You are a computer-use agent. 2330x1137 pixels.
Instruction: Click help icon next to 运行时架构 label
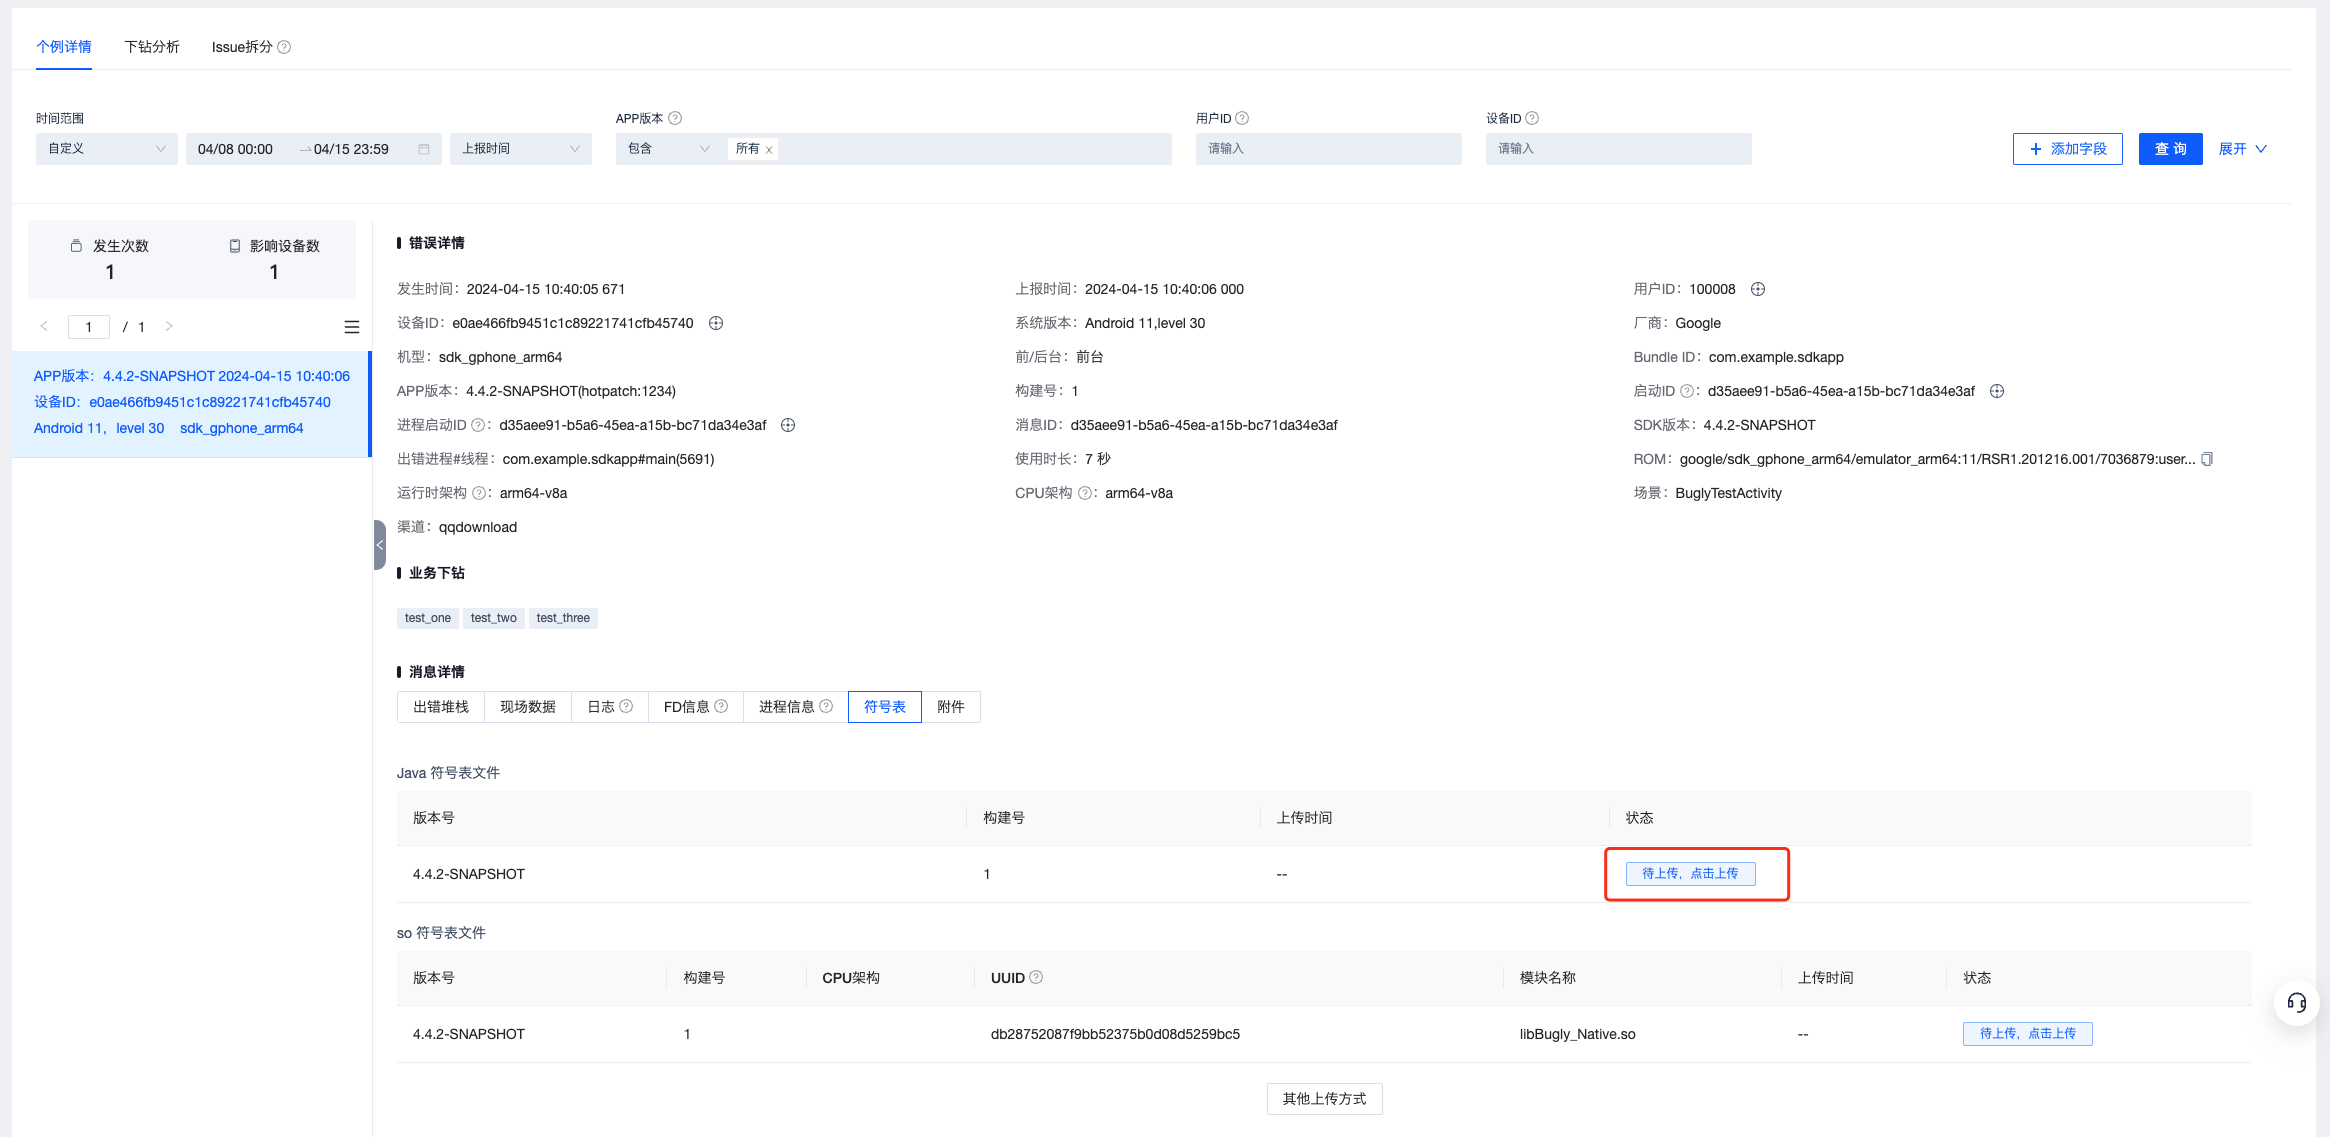point(479,493)
